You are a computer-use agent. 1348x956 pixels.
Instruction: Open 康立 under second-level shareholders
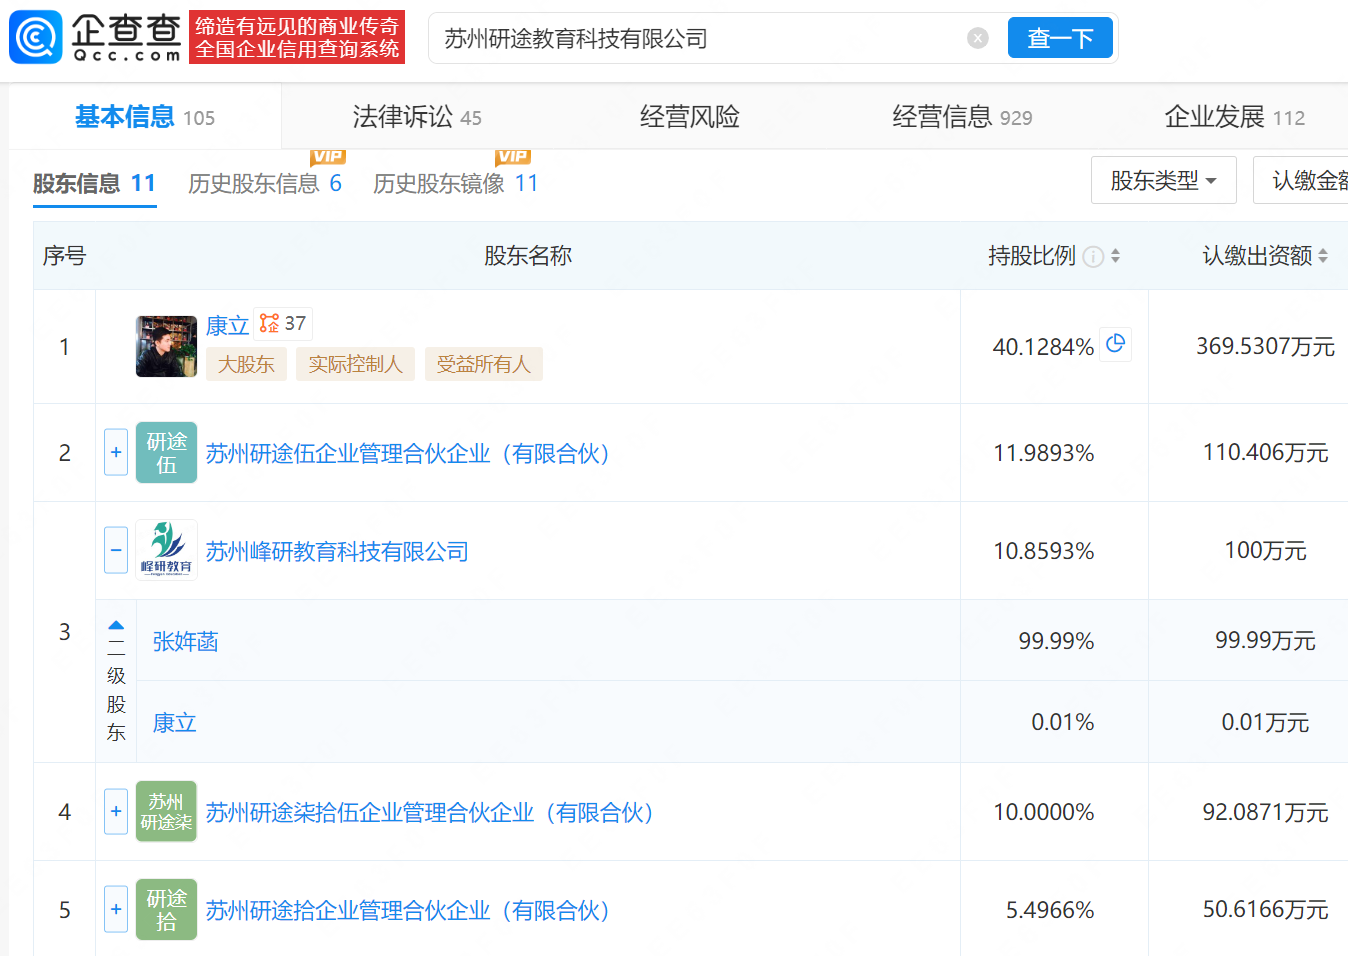click(174, 722)
